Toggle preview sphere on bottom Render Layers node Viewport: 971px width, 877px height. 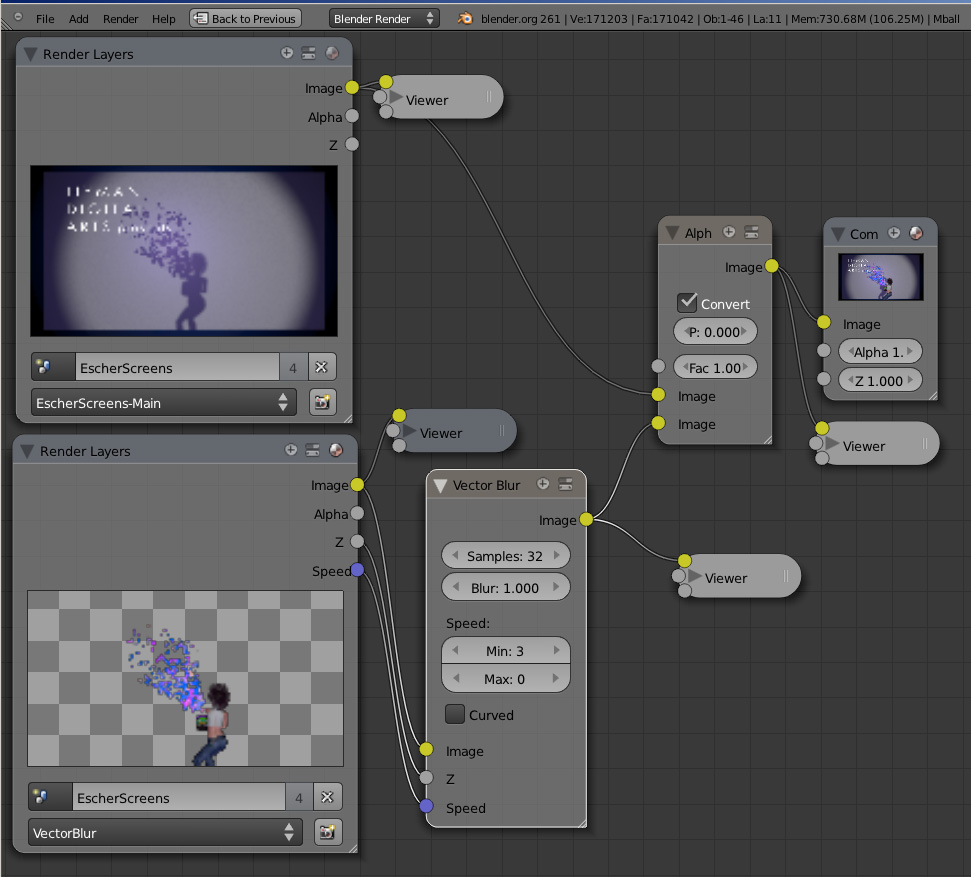335,451
